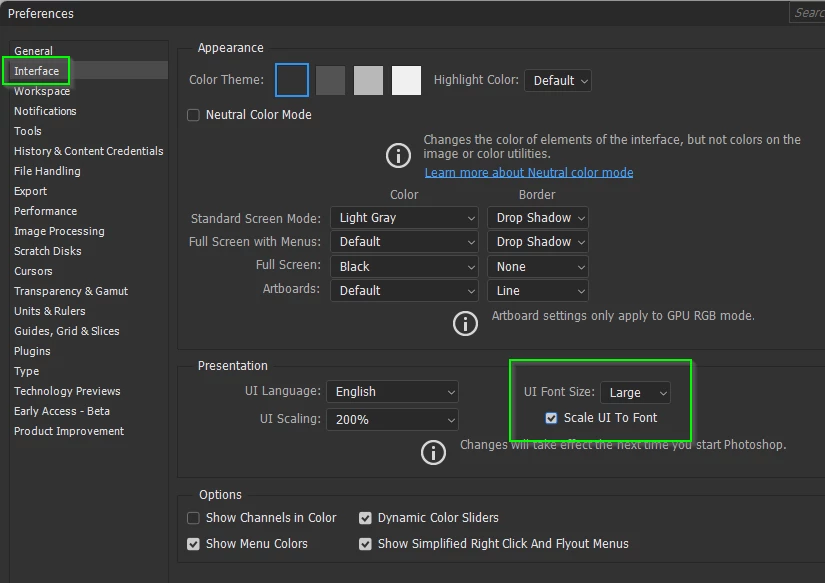The image size is (825, 583).
Task: Enable Show Channels in Color
Action: pyautogui.click(x=194, y=518)
